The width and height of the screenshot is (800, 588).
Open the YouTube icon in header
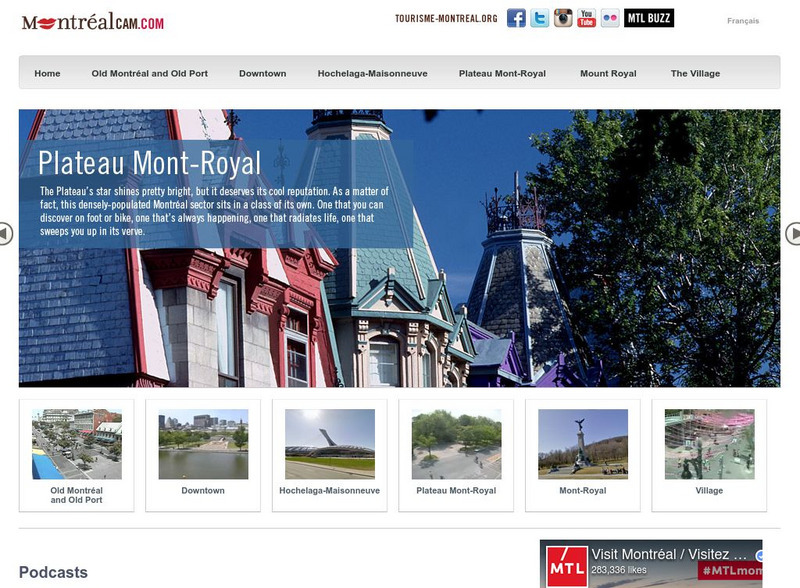point(587,18)
